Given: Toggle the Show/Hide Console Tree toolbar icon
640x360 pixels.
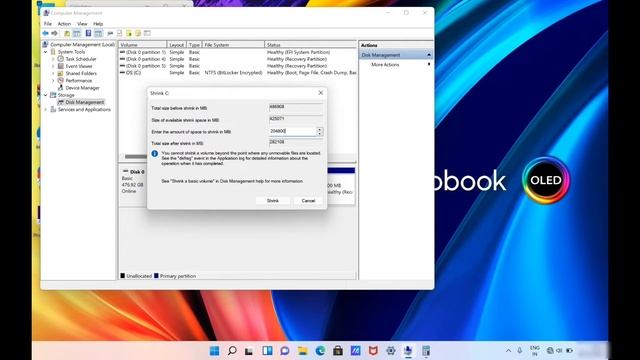Looking at the screenshot, I should (76, 33).
